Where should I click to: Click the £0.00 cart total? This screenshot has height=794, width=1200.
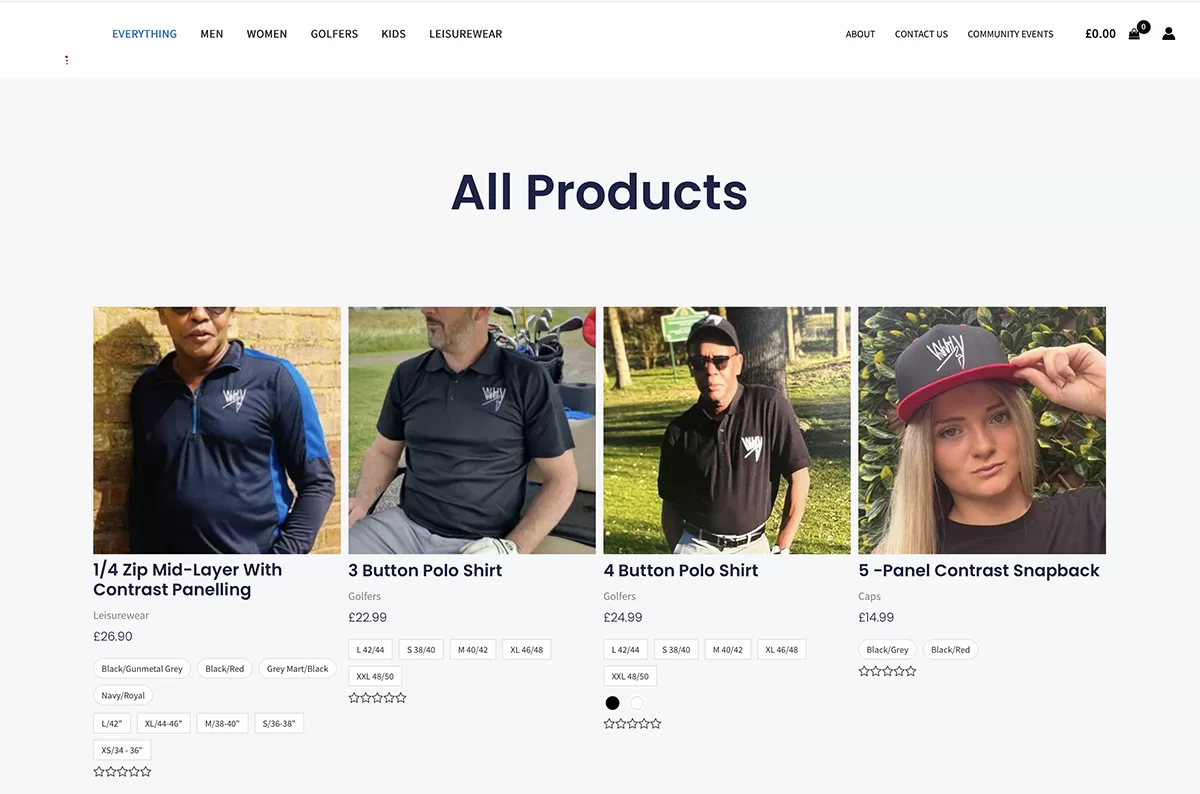pyautogui.click(x=1100, y=34)
